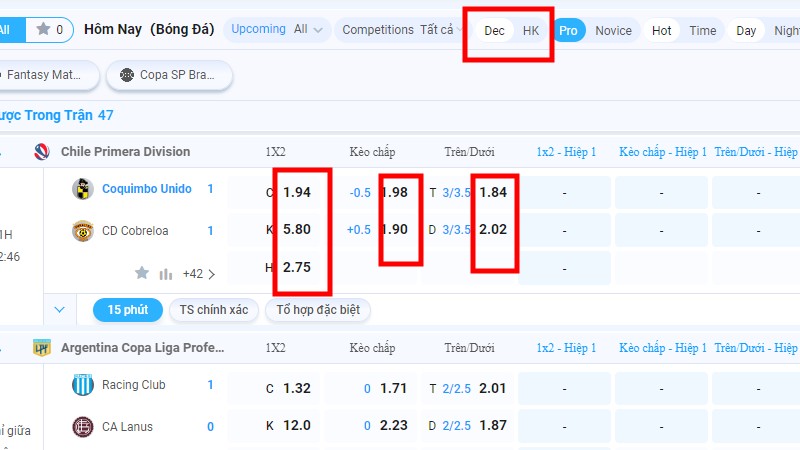
Task: Open the Competitions Tất cả dropdown
Action: [x=397, y=30]
